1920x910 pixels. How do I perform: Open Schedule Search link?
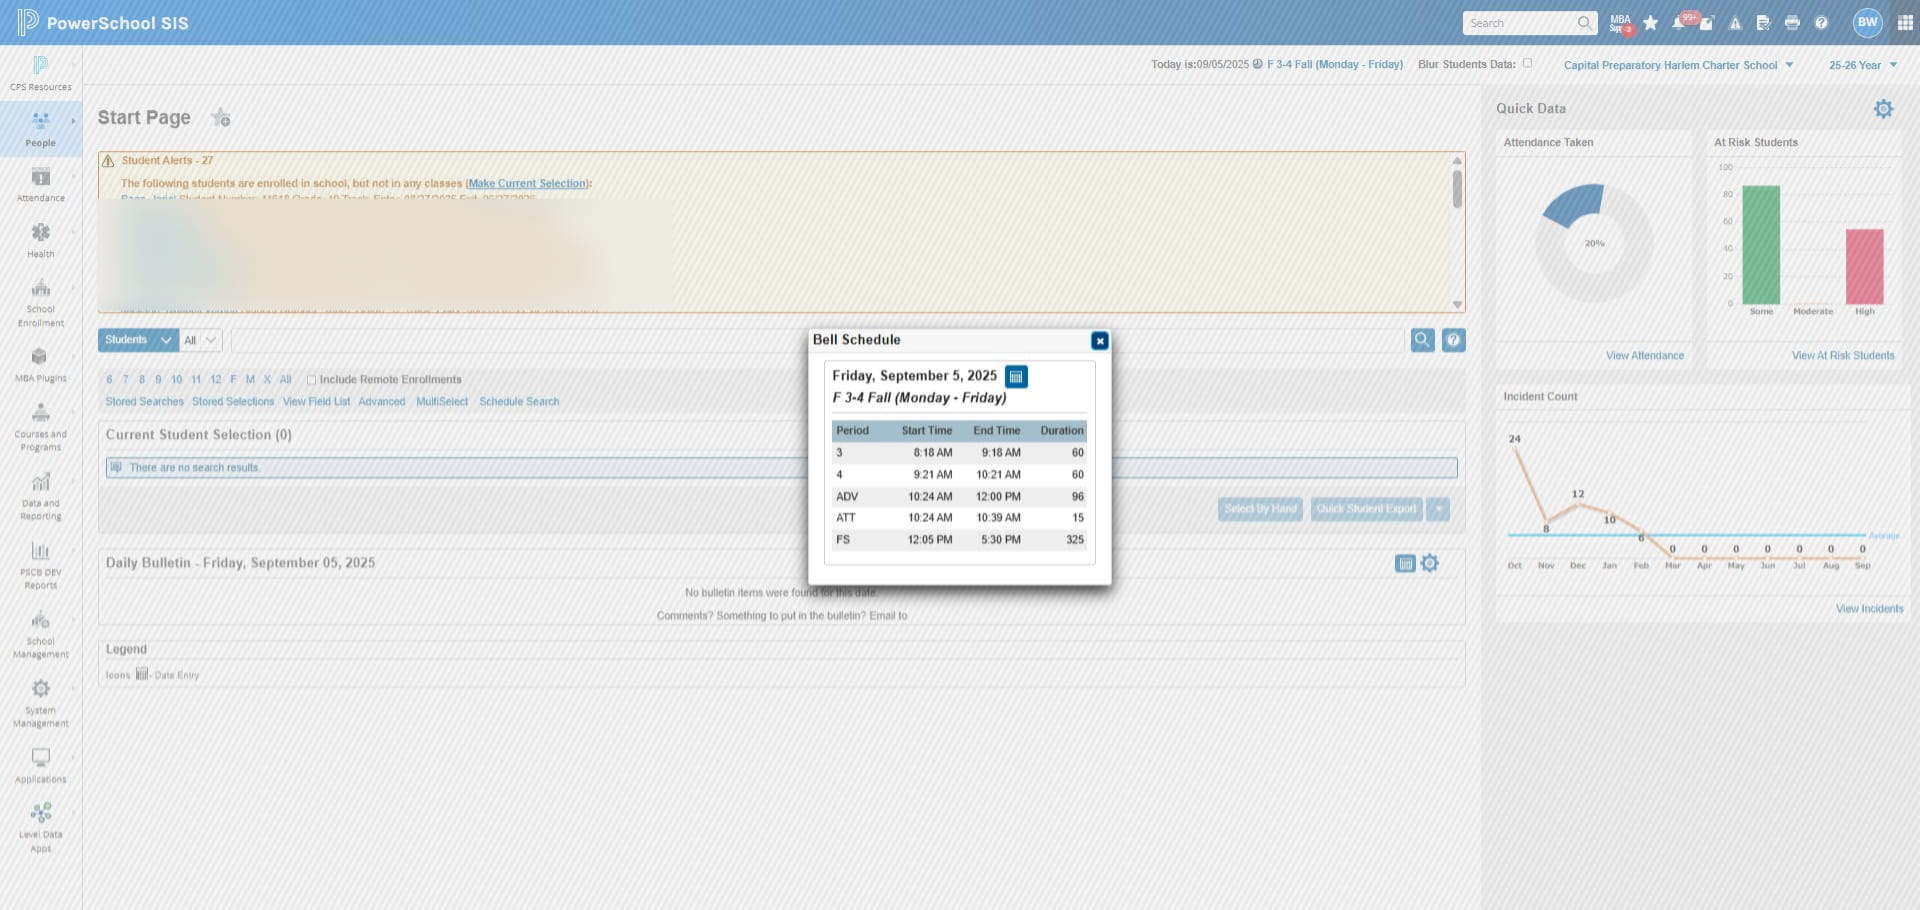[519, 402]
